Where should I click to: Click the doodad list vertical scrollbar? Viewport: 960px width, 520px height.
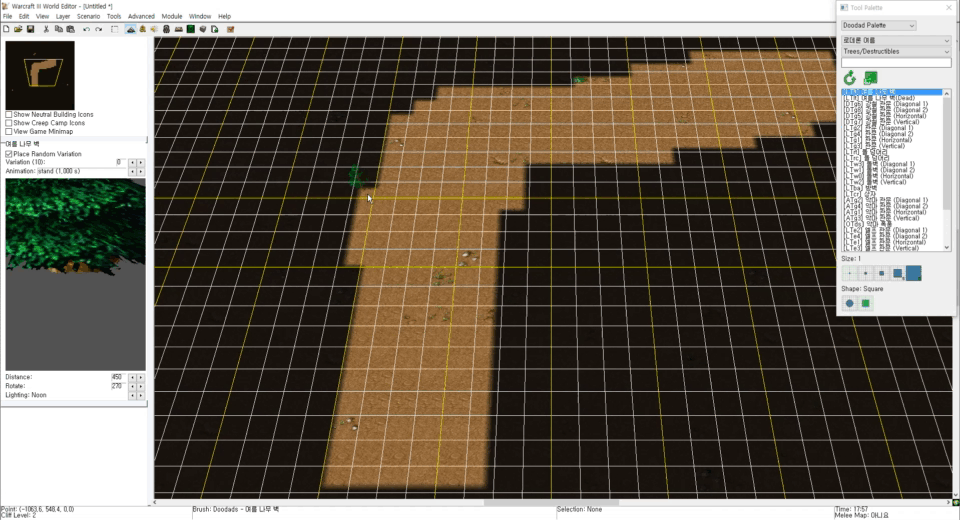(947, 170)
